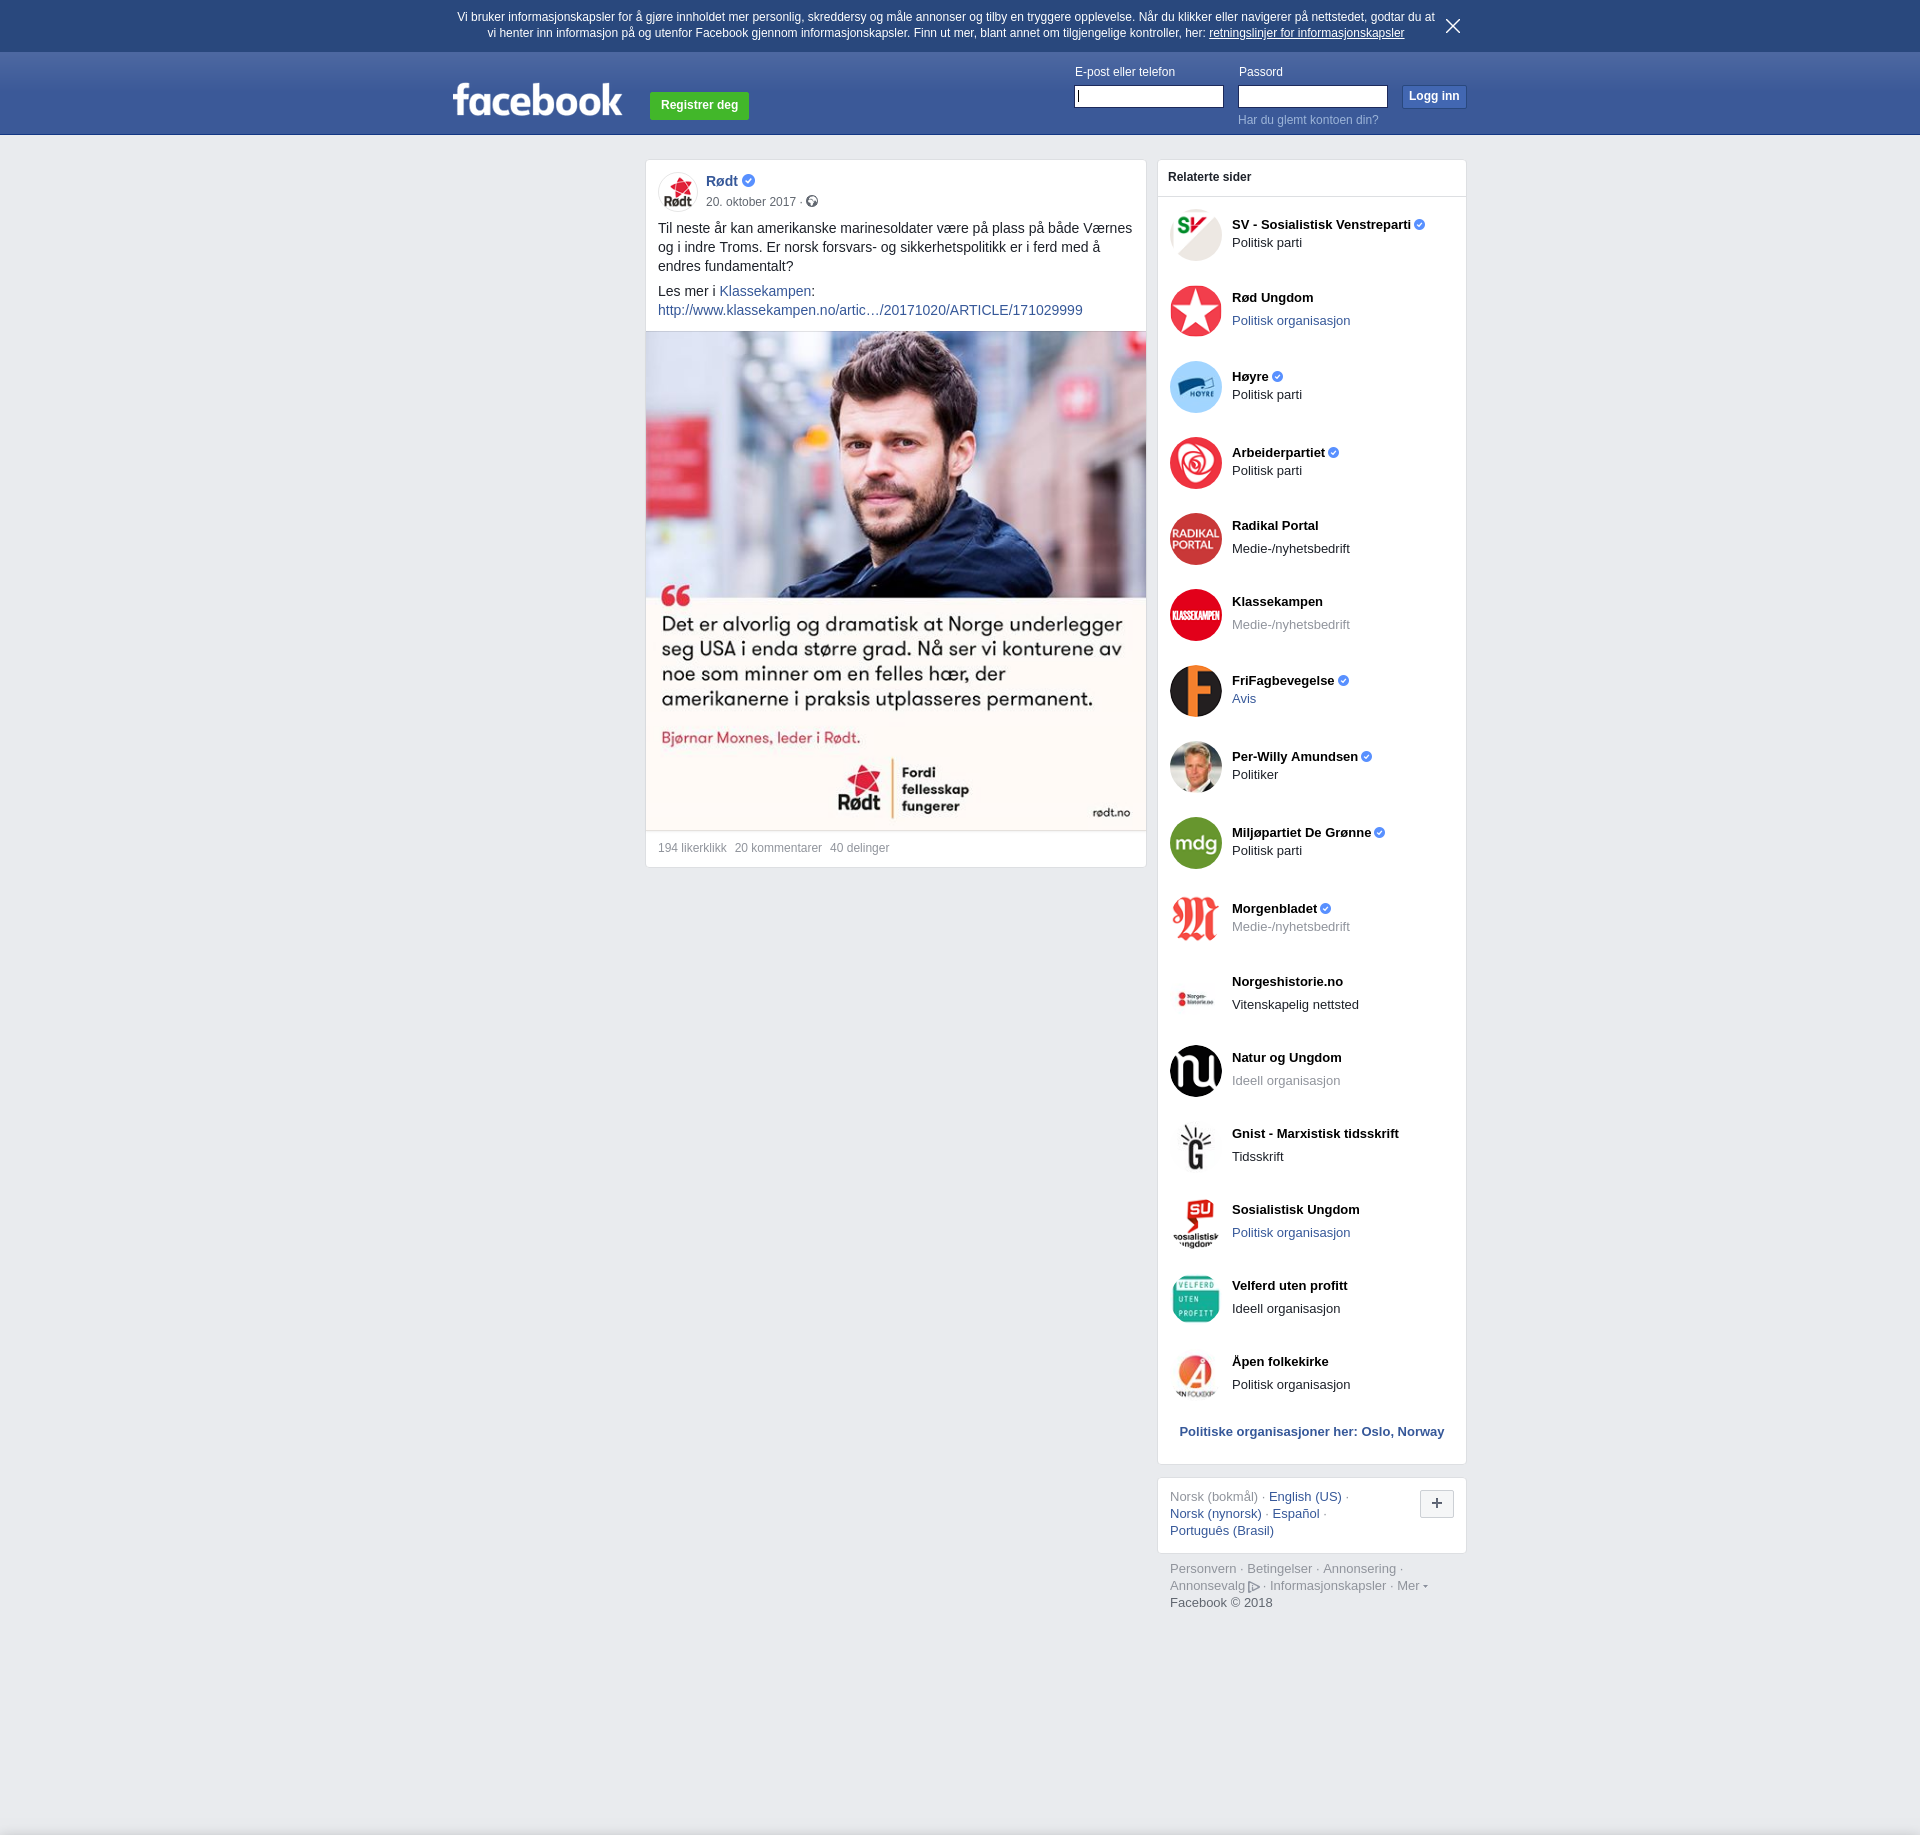The image size is (1920, 1835).
Task: Open Radikal Portal name link
Action: (x=1275, y=526)
